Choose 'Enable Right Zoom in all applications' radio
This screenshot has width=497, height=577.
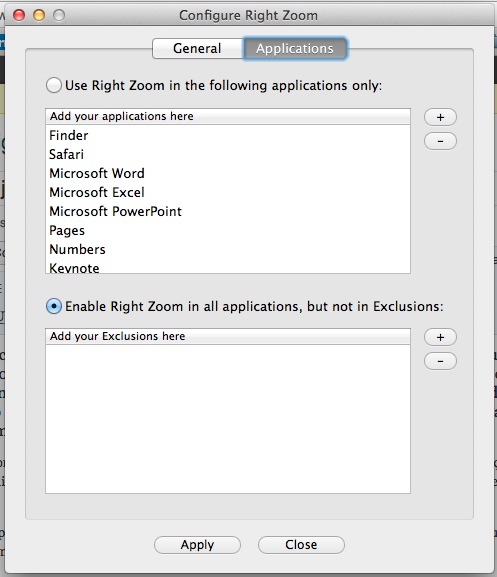coord(54,306)
